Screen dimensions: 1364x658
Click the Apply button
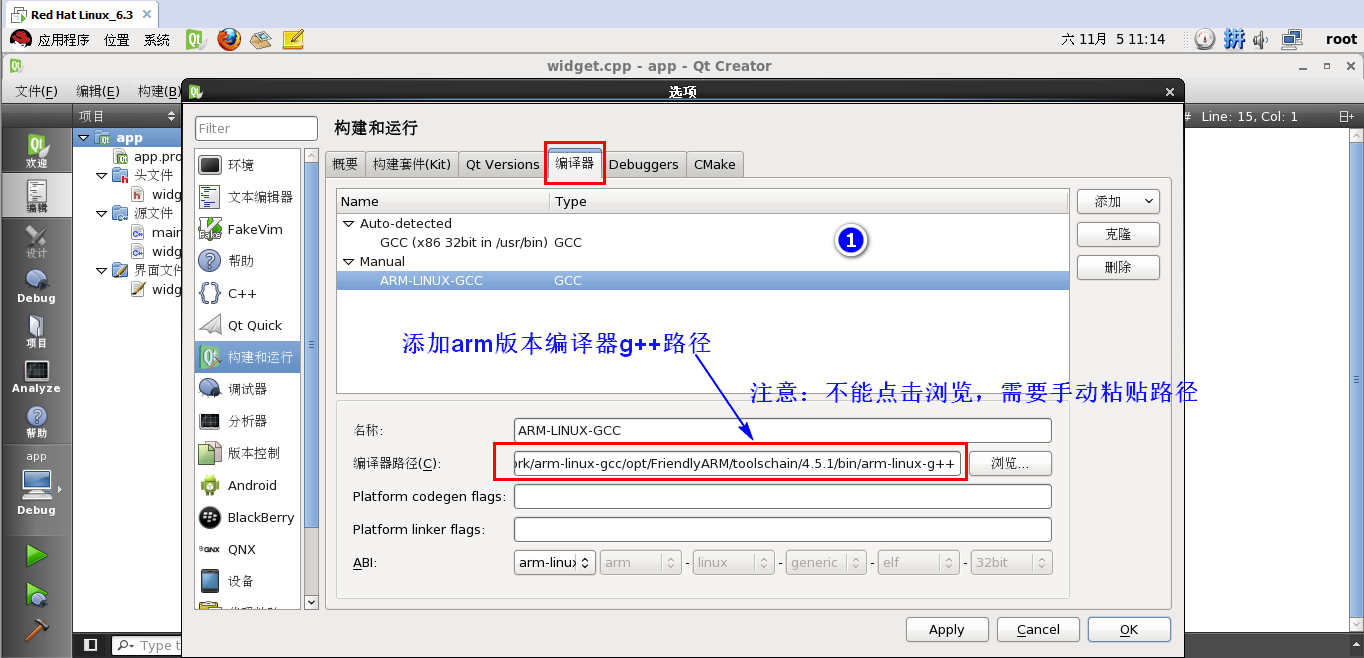(x=946, y=629)
